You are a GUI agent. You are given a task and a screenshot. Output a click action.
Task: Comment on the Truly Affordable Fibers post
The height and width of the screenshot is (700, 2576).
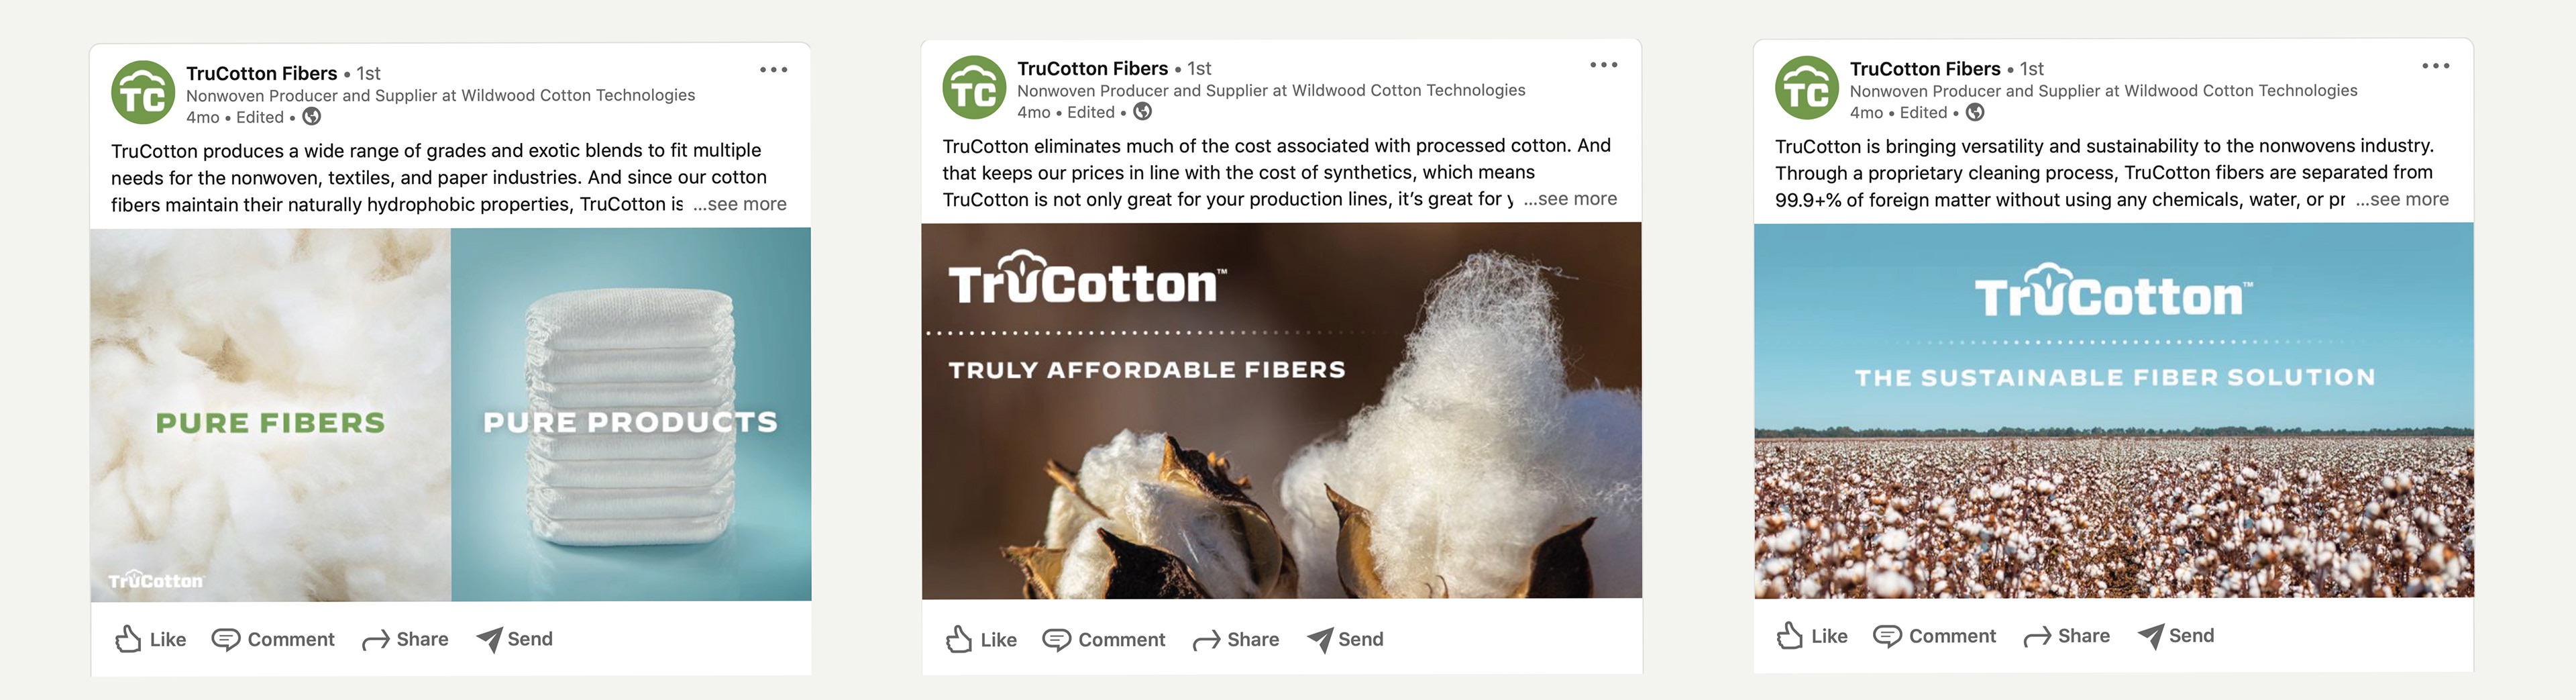pyautogui.click(x=1104, y=639)
